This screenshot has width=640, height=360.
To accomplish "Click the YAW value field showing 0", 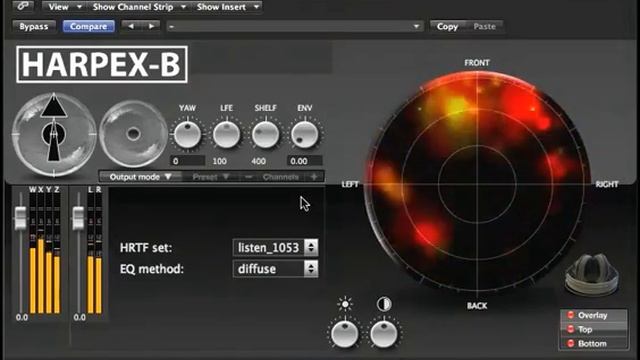I will (x=187, y=161).
